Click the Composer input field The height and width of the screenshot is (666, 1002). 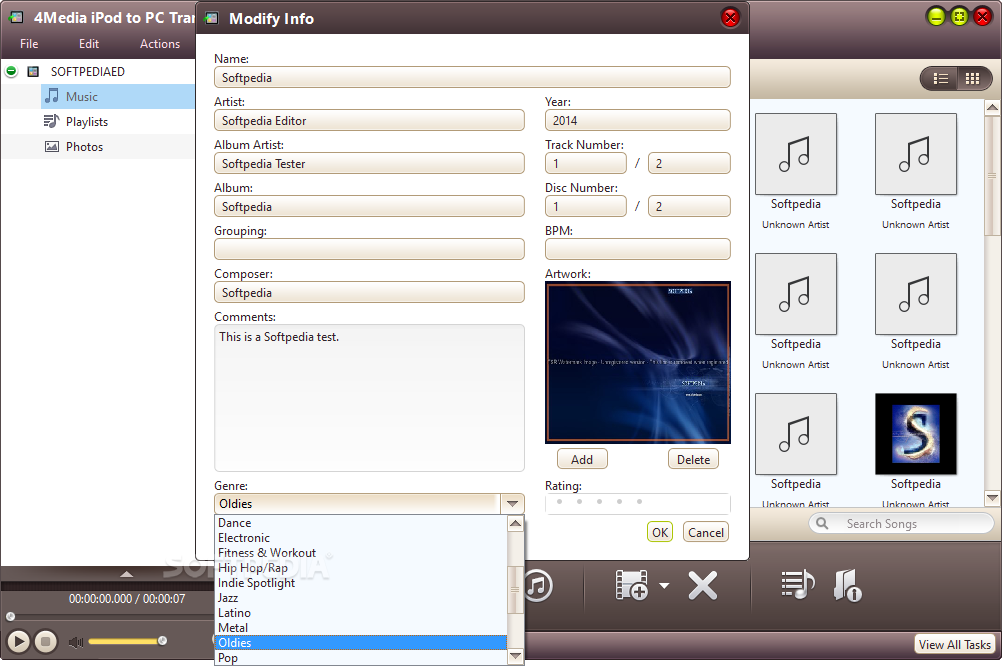369,292
